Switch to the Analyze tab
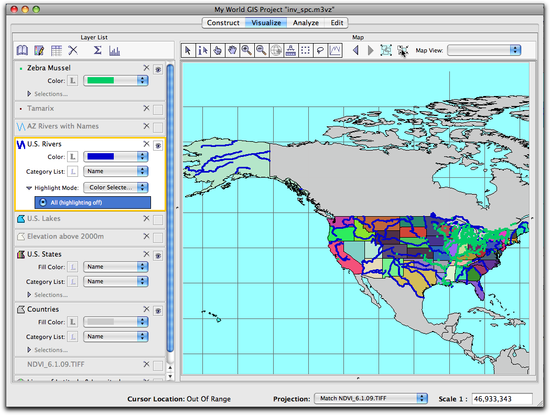Image resolution: width=550 pixels, height=415 pixels. [x=306, y=23]
